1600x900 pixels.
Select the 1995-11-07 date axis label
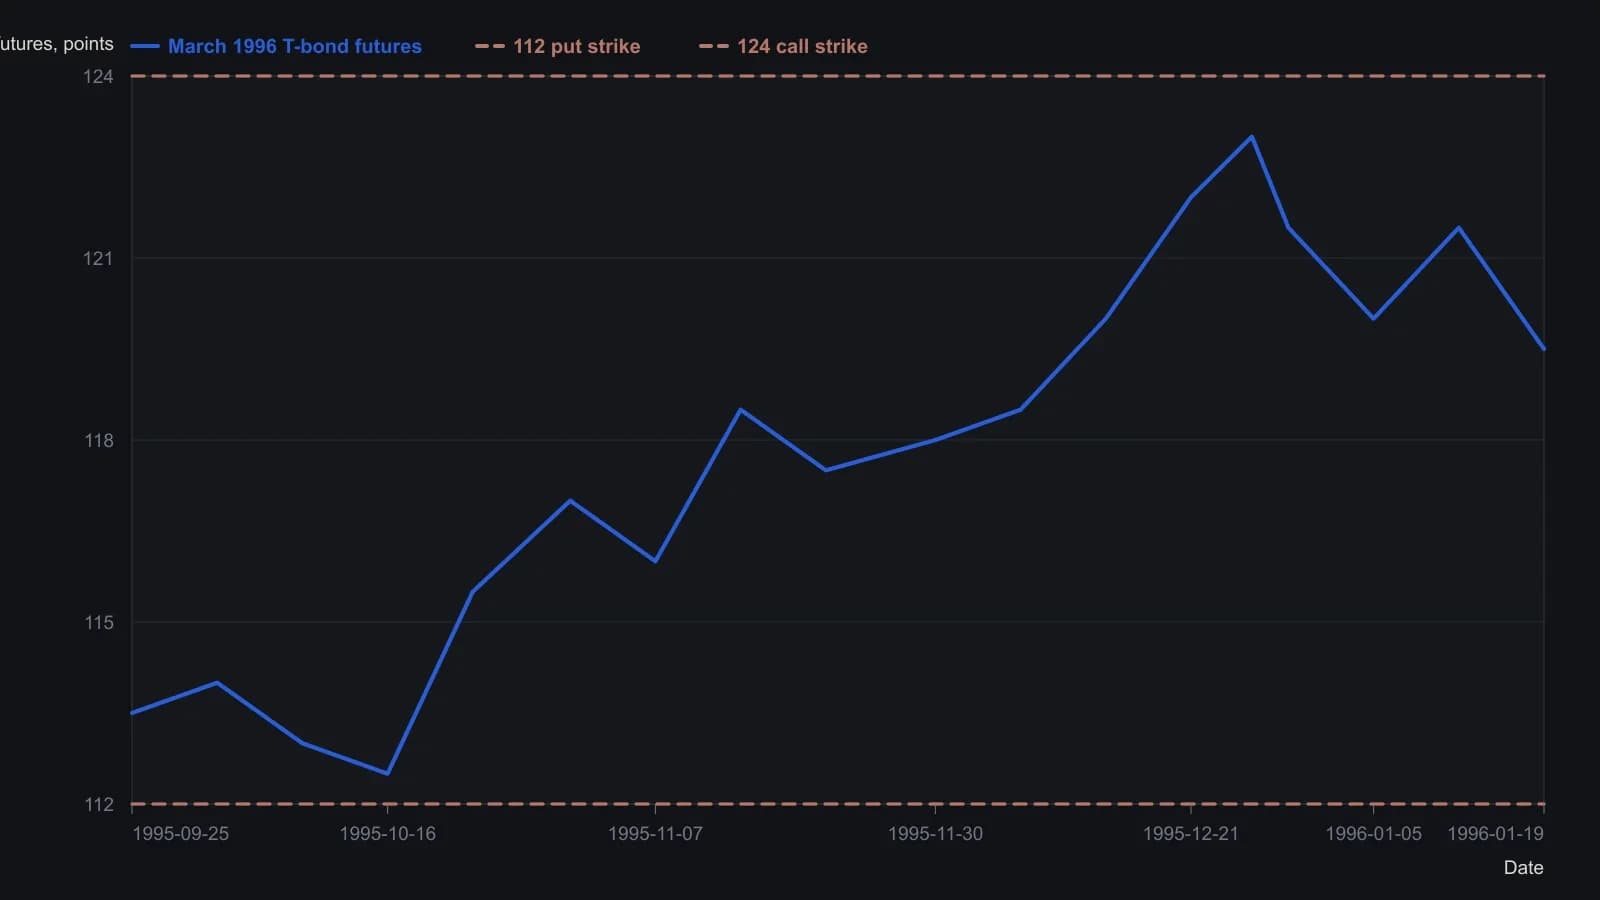pos(655,834)
